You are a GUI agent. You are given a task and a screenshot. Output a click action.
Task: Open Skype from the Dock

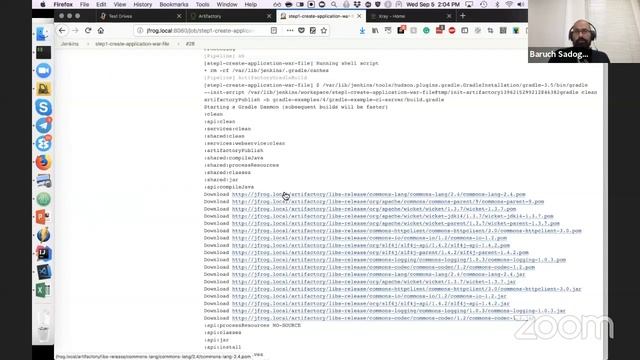point(43,107)
